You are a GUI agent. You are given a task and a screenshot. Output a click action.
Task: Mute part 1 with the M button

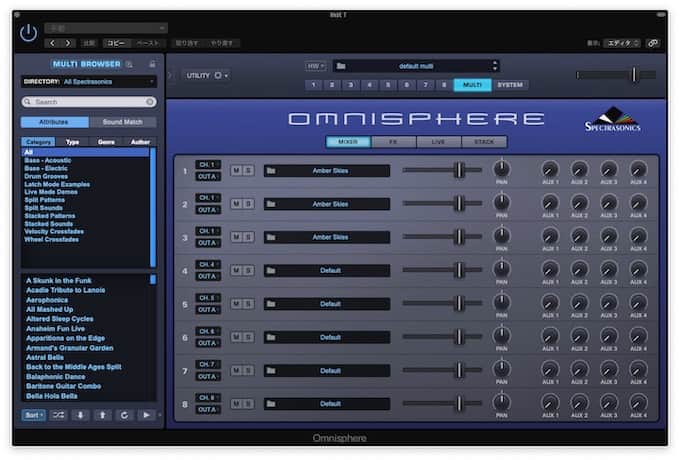click(236, 171)
